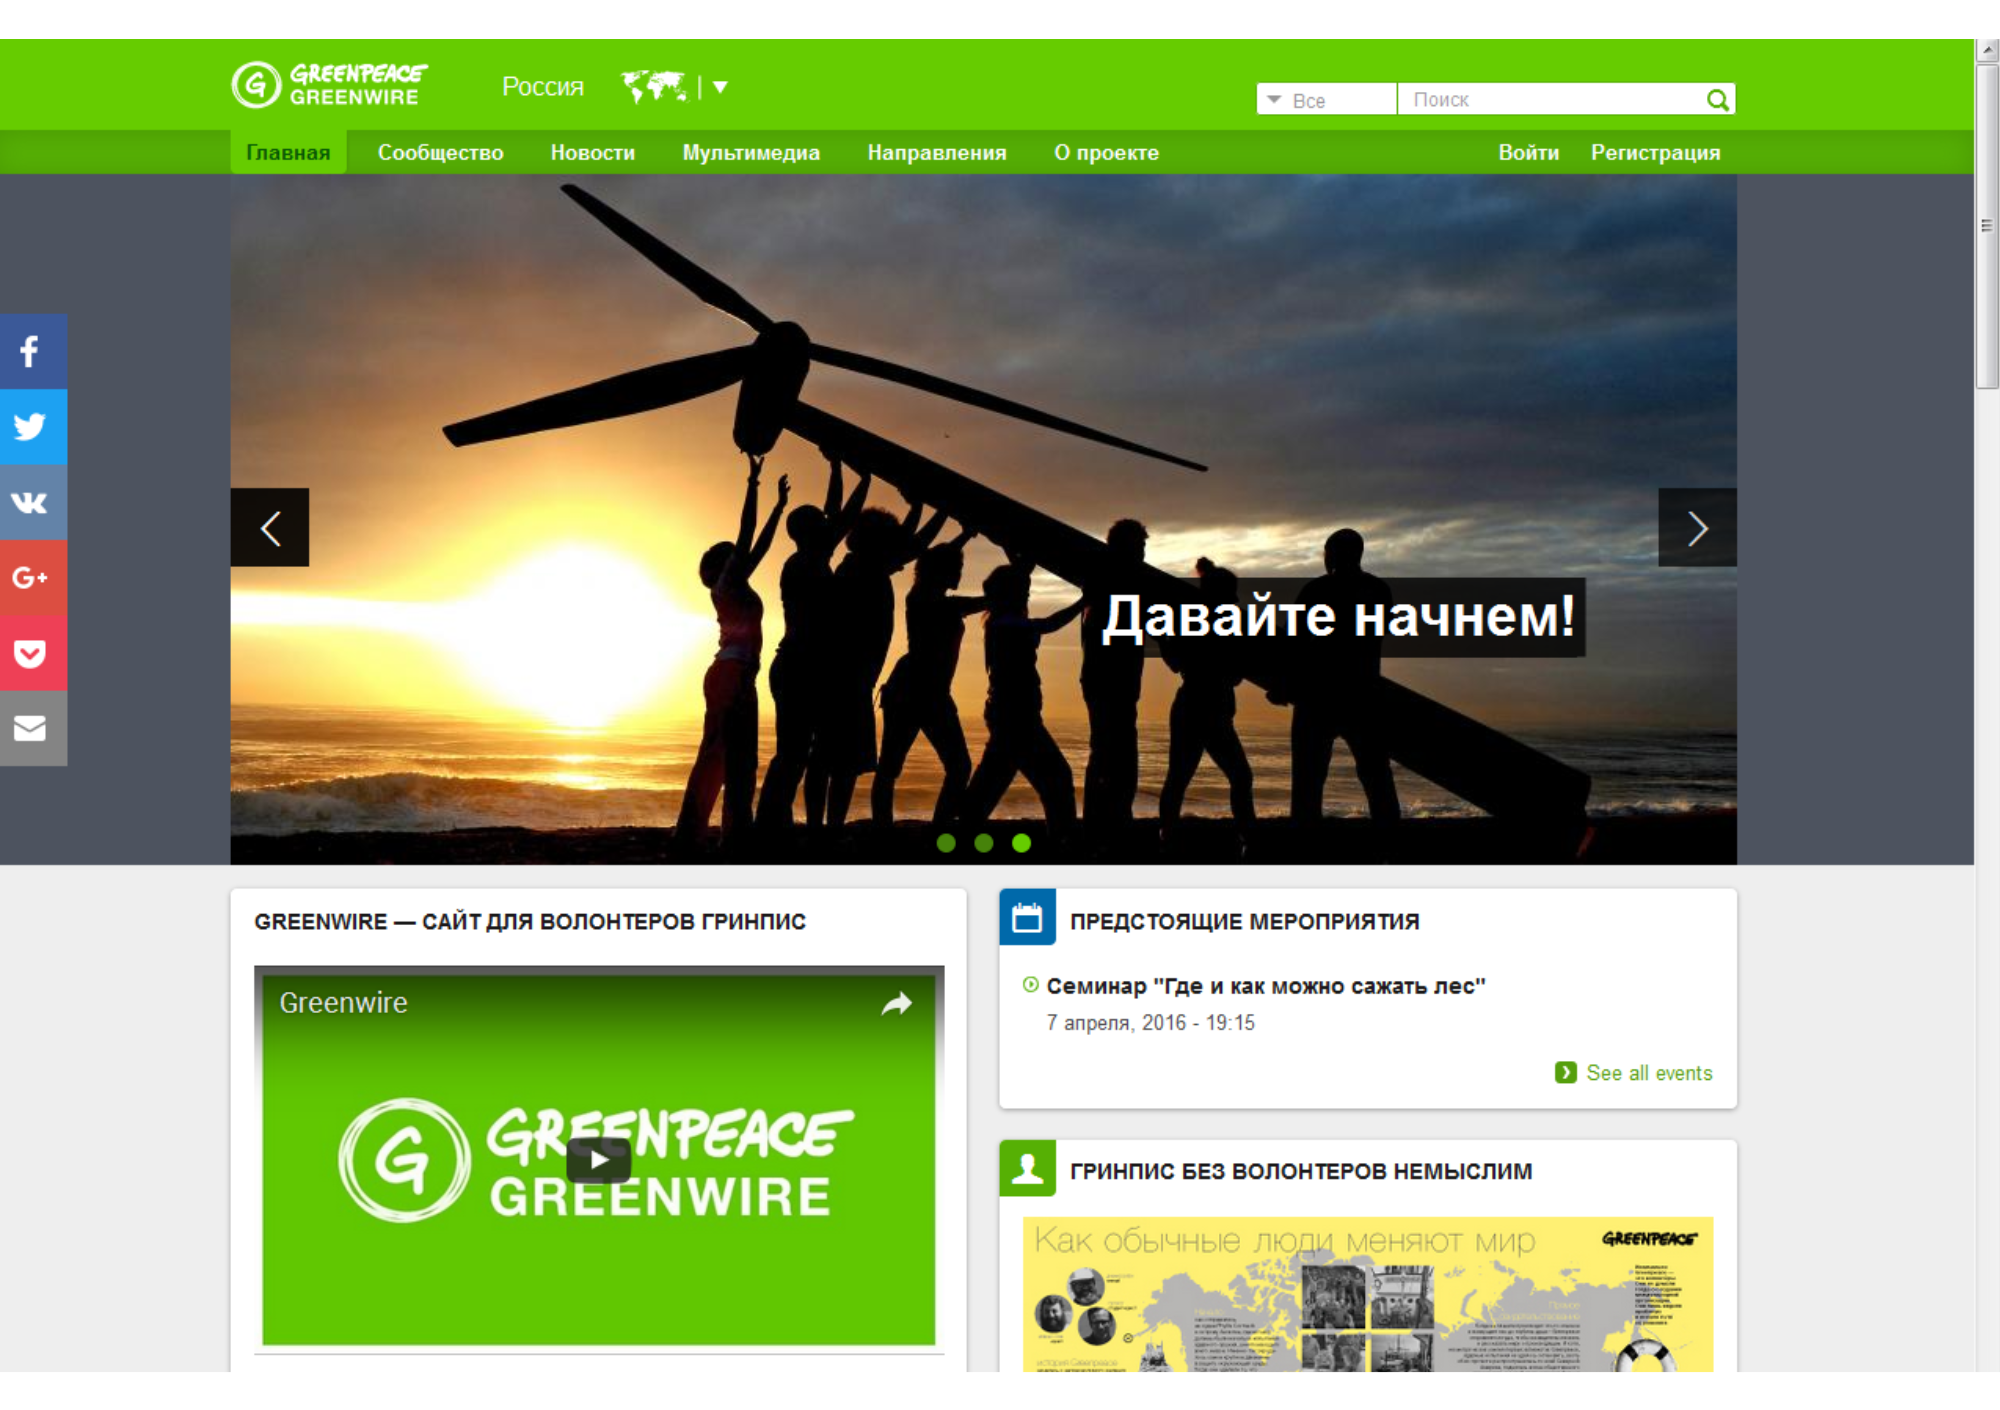Viewport: 2000px width, 1410px height.
Task: Expand the country selector arrow near world map
Action: click(720, 87)
